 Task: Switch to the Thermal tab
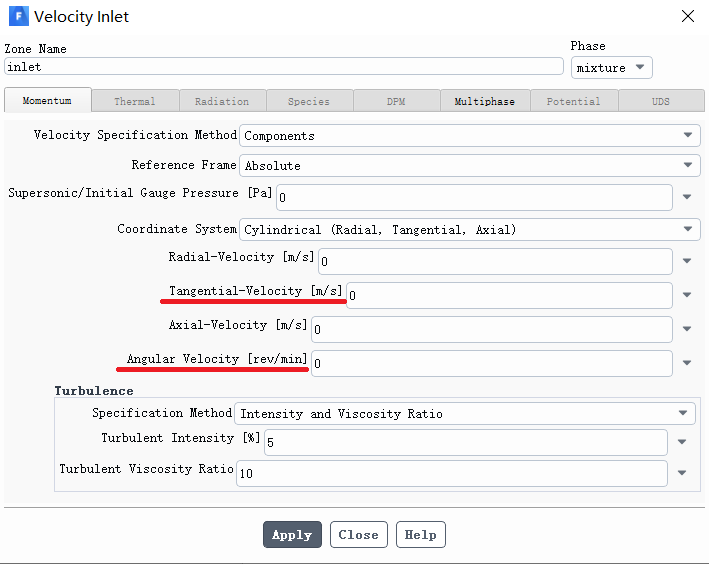coord(134,101)
